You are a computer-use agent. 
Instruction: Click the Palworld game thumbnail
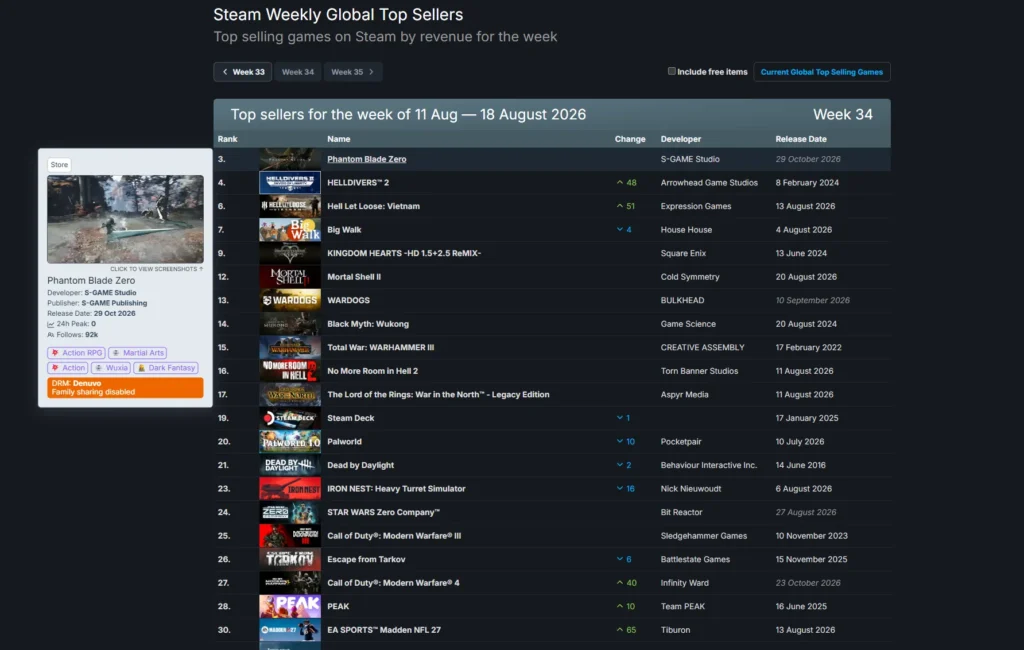(290, 441)
